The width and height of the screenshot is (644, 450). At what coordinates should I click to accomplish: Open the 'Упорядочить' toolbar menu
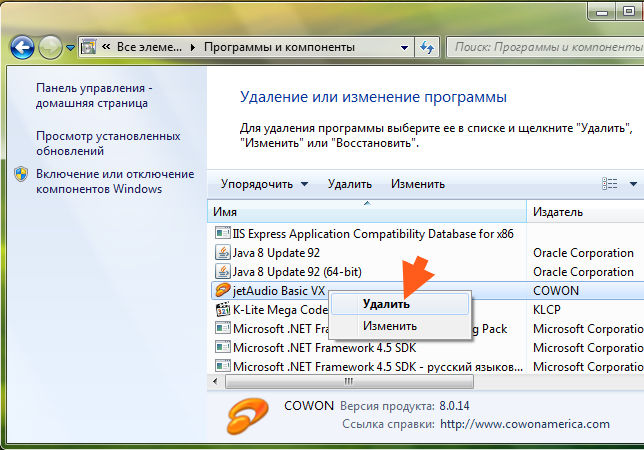[264, 184]
